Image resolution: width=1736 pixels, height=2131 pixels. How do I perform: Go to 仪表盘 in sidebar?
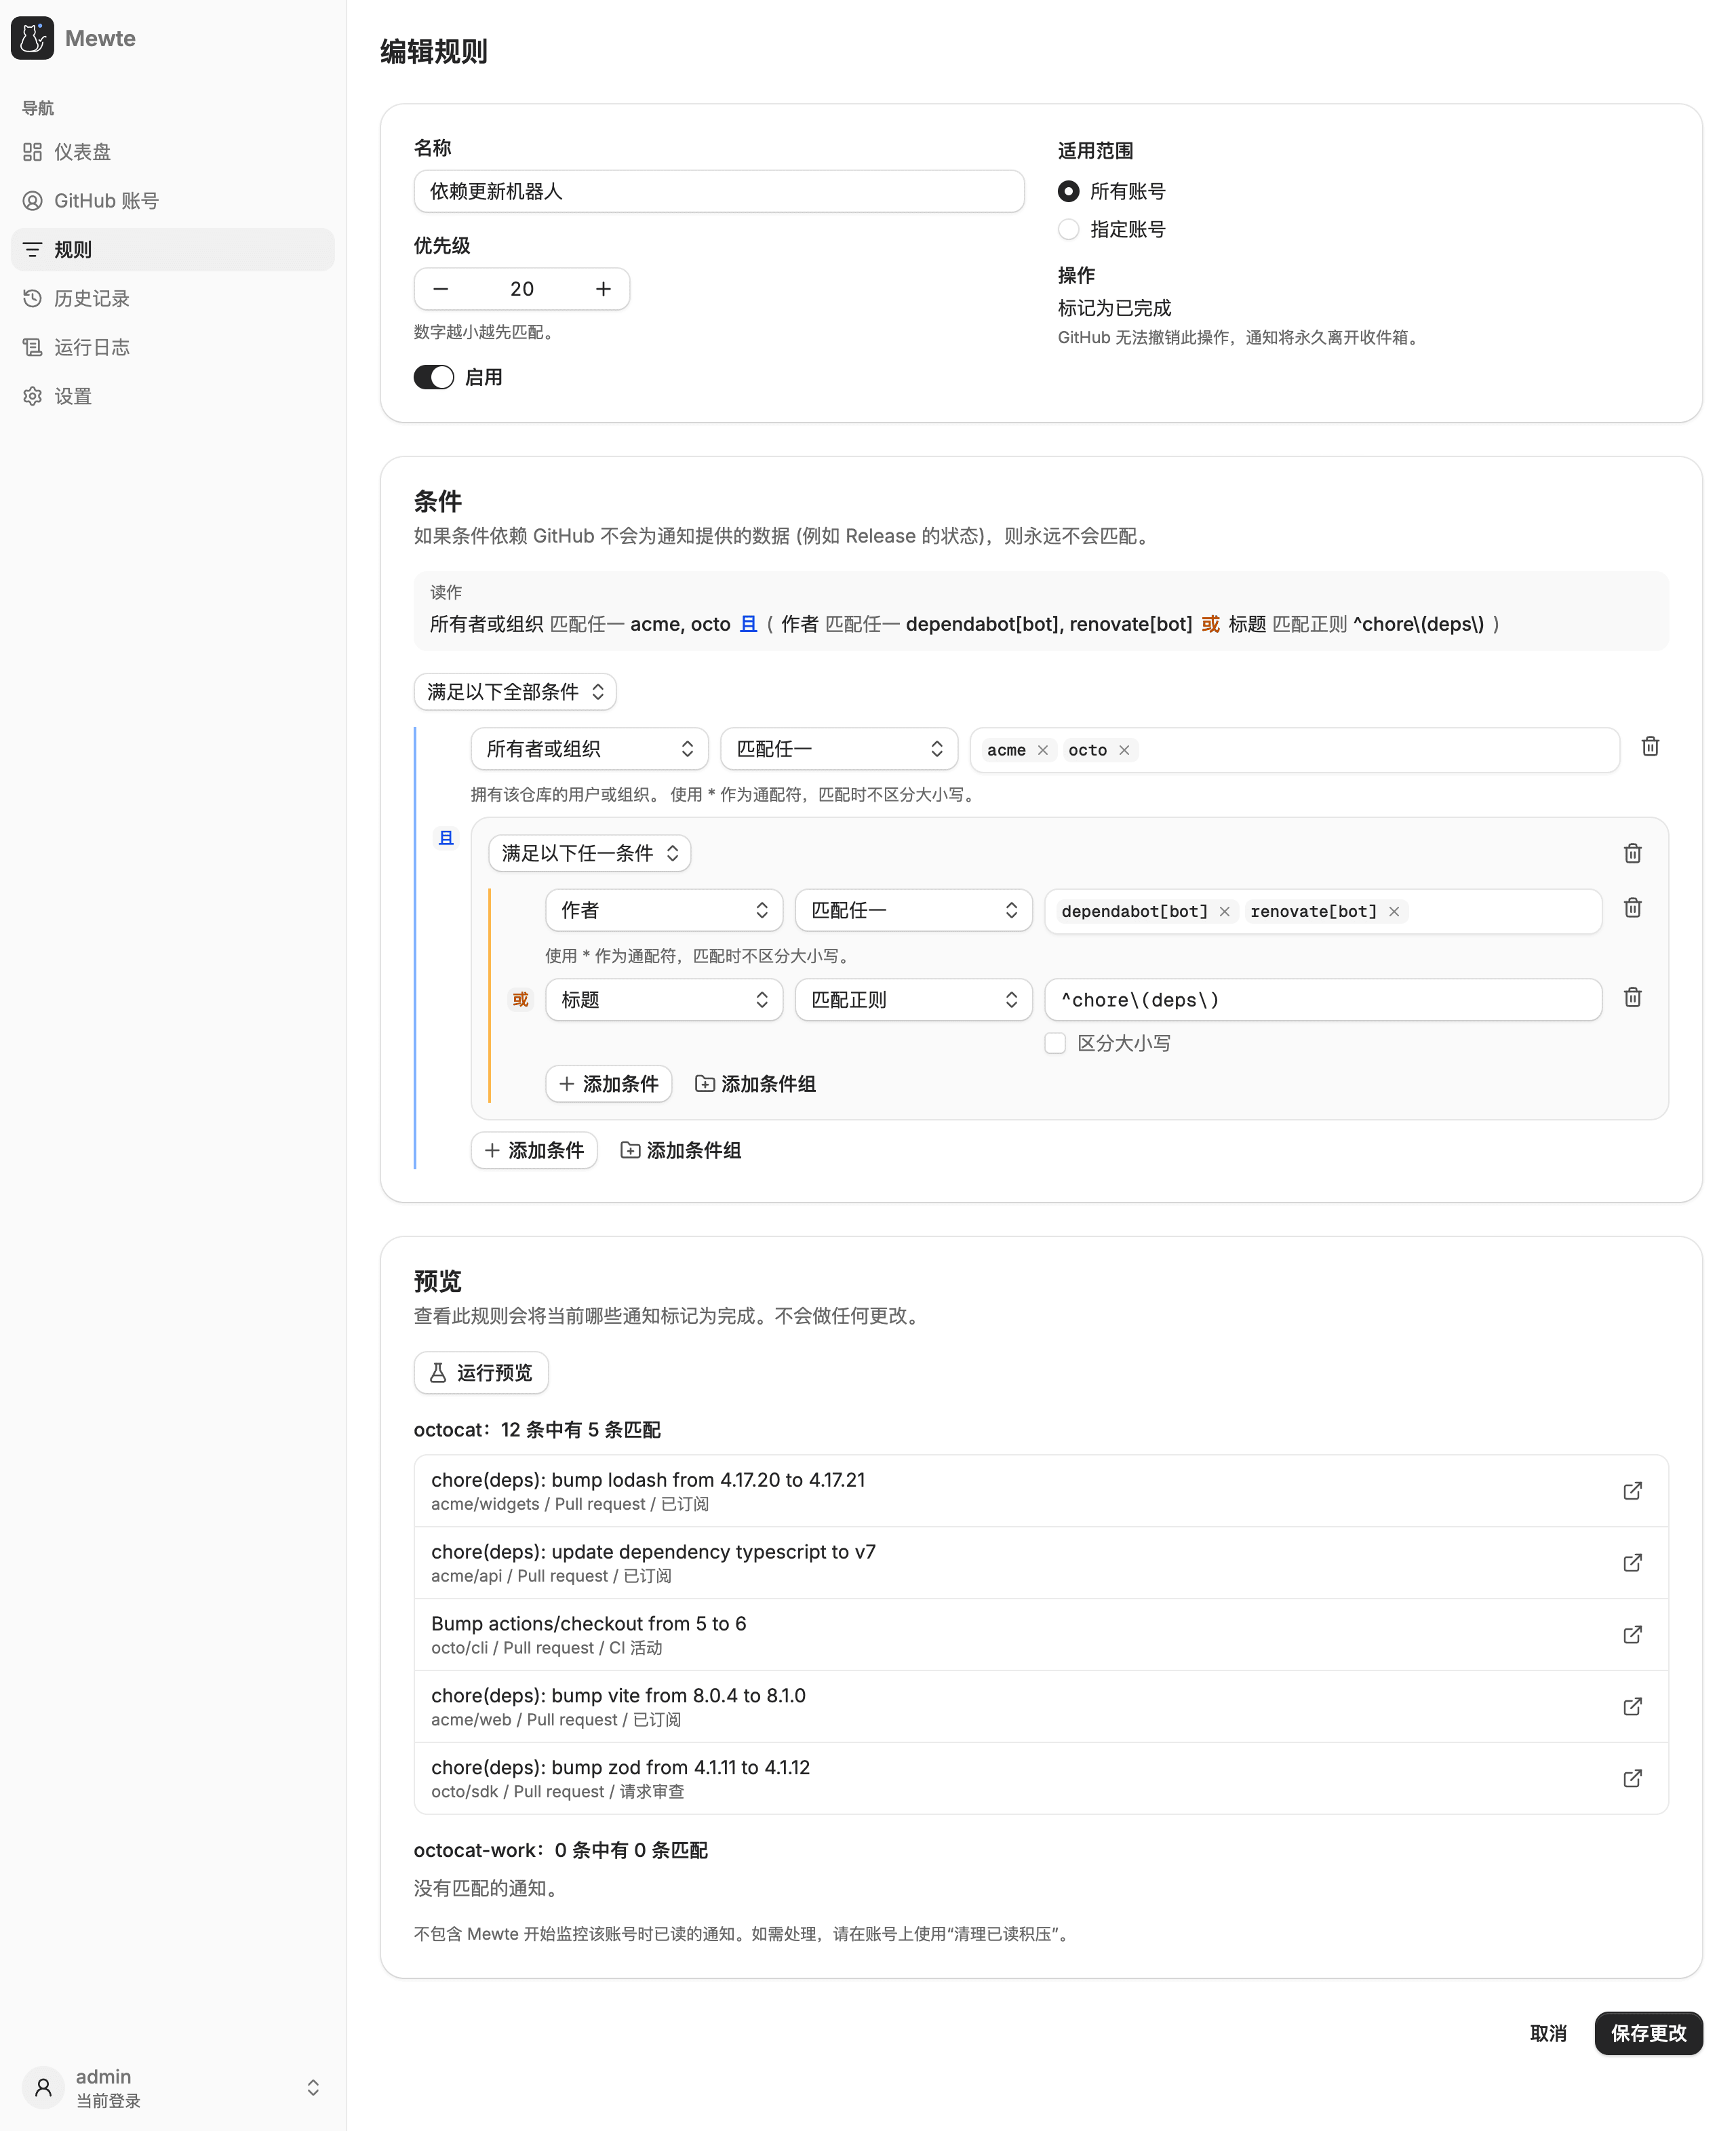pyautogui.click(x=173, y=152)
